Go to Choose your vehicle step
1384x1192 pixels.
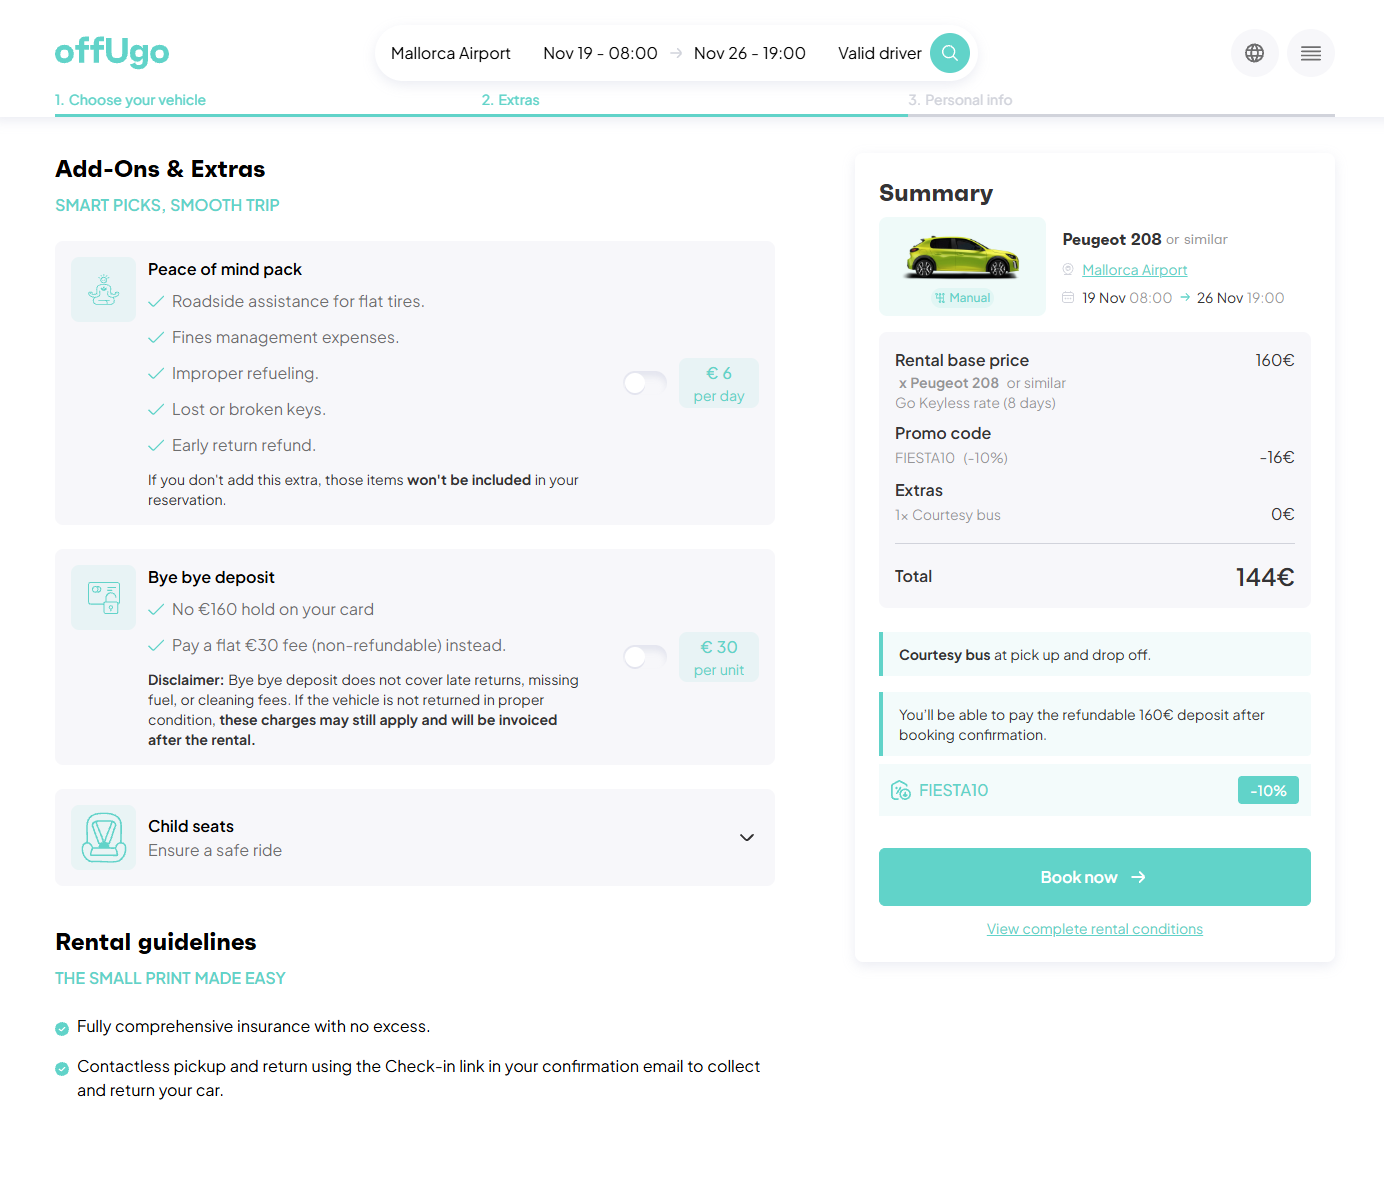click(130, 100)
